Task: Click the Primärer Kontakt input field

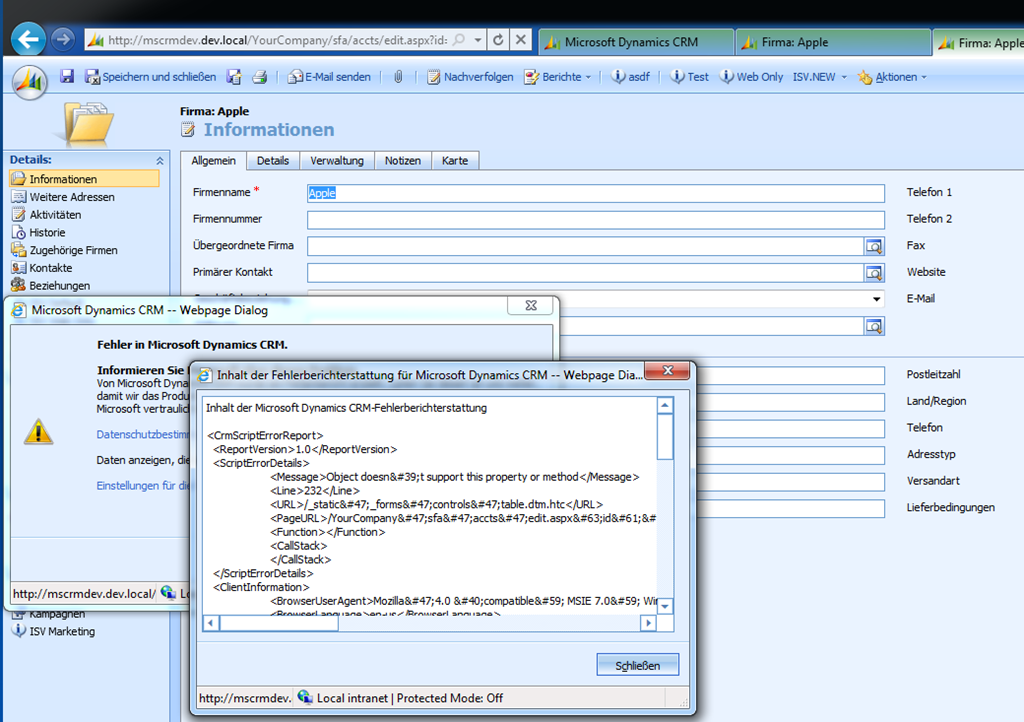Action: point(585,273)
